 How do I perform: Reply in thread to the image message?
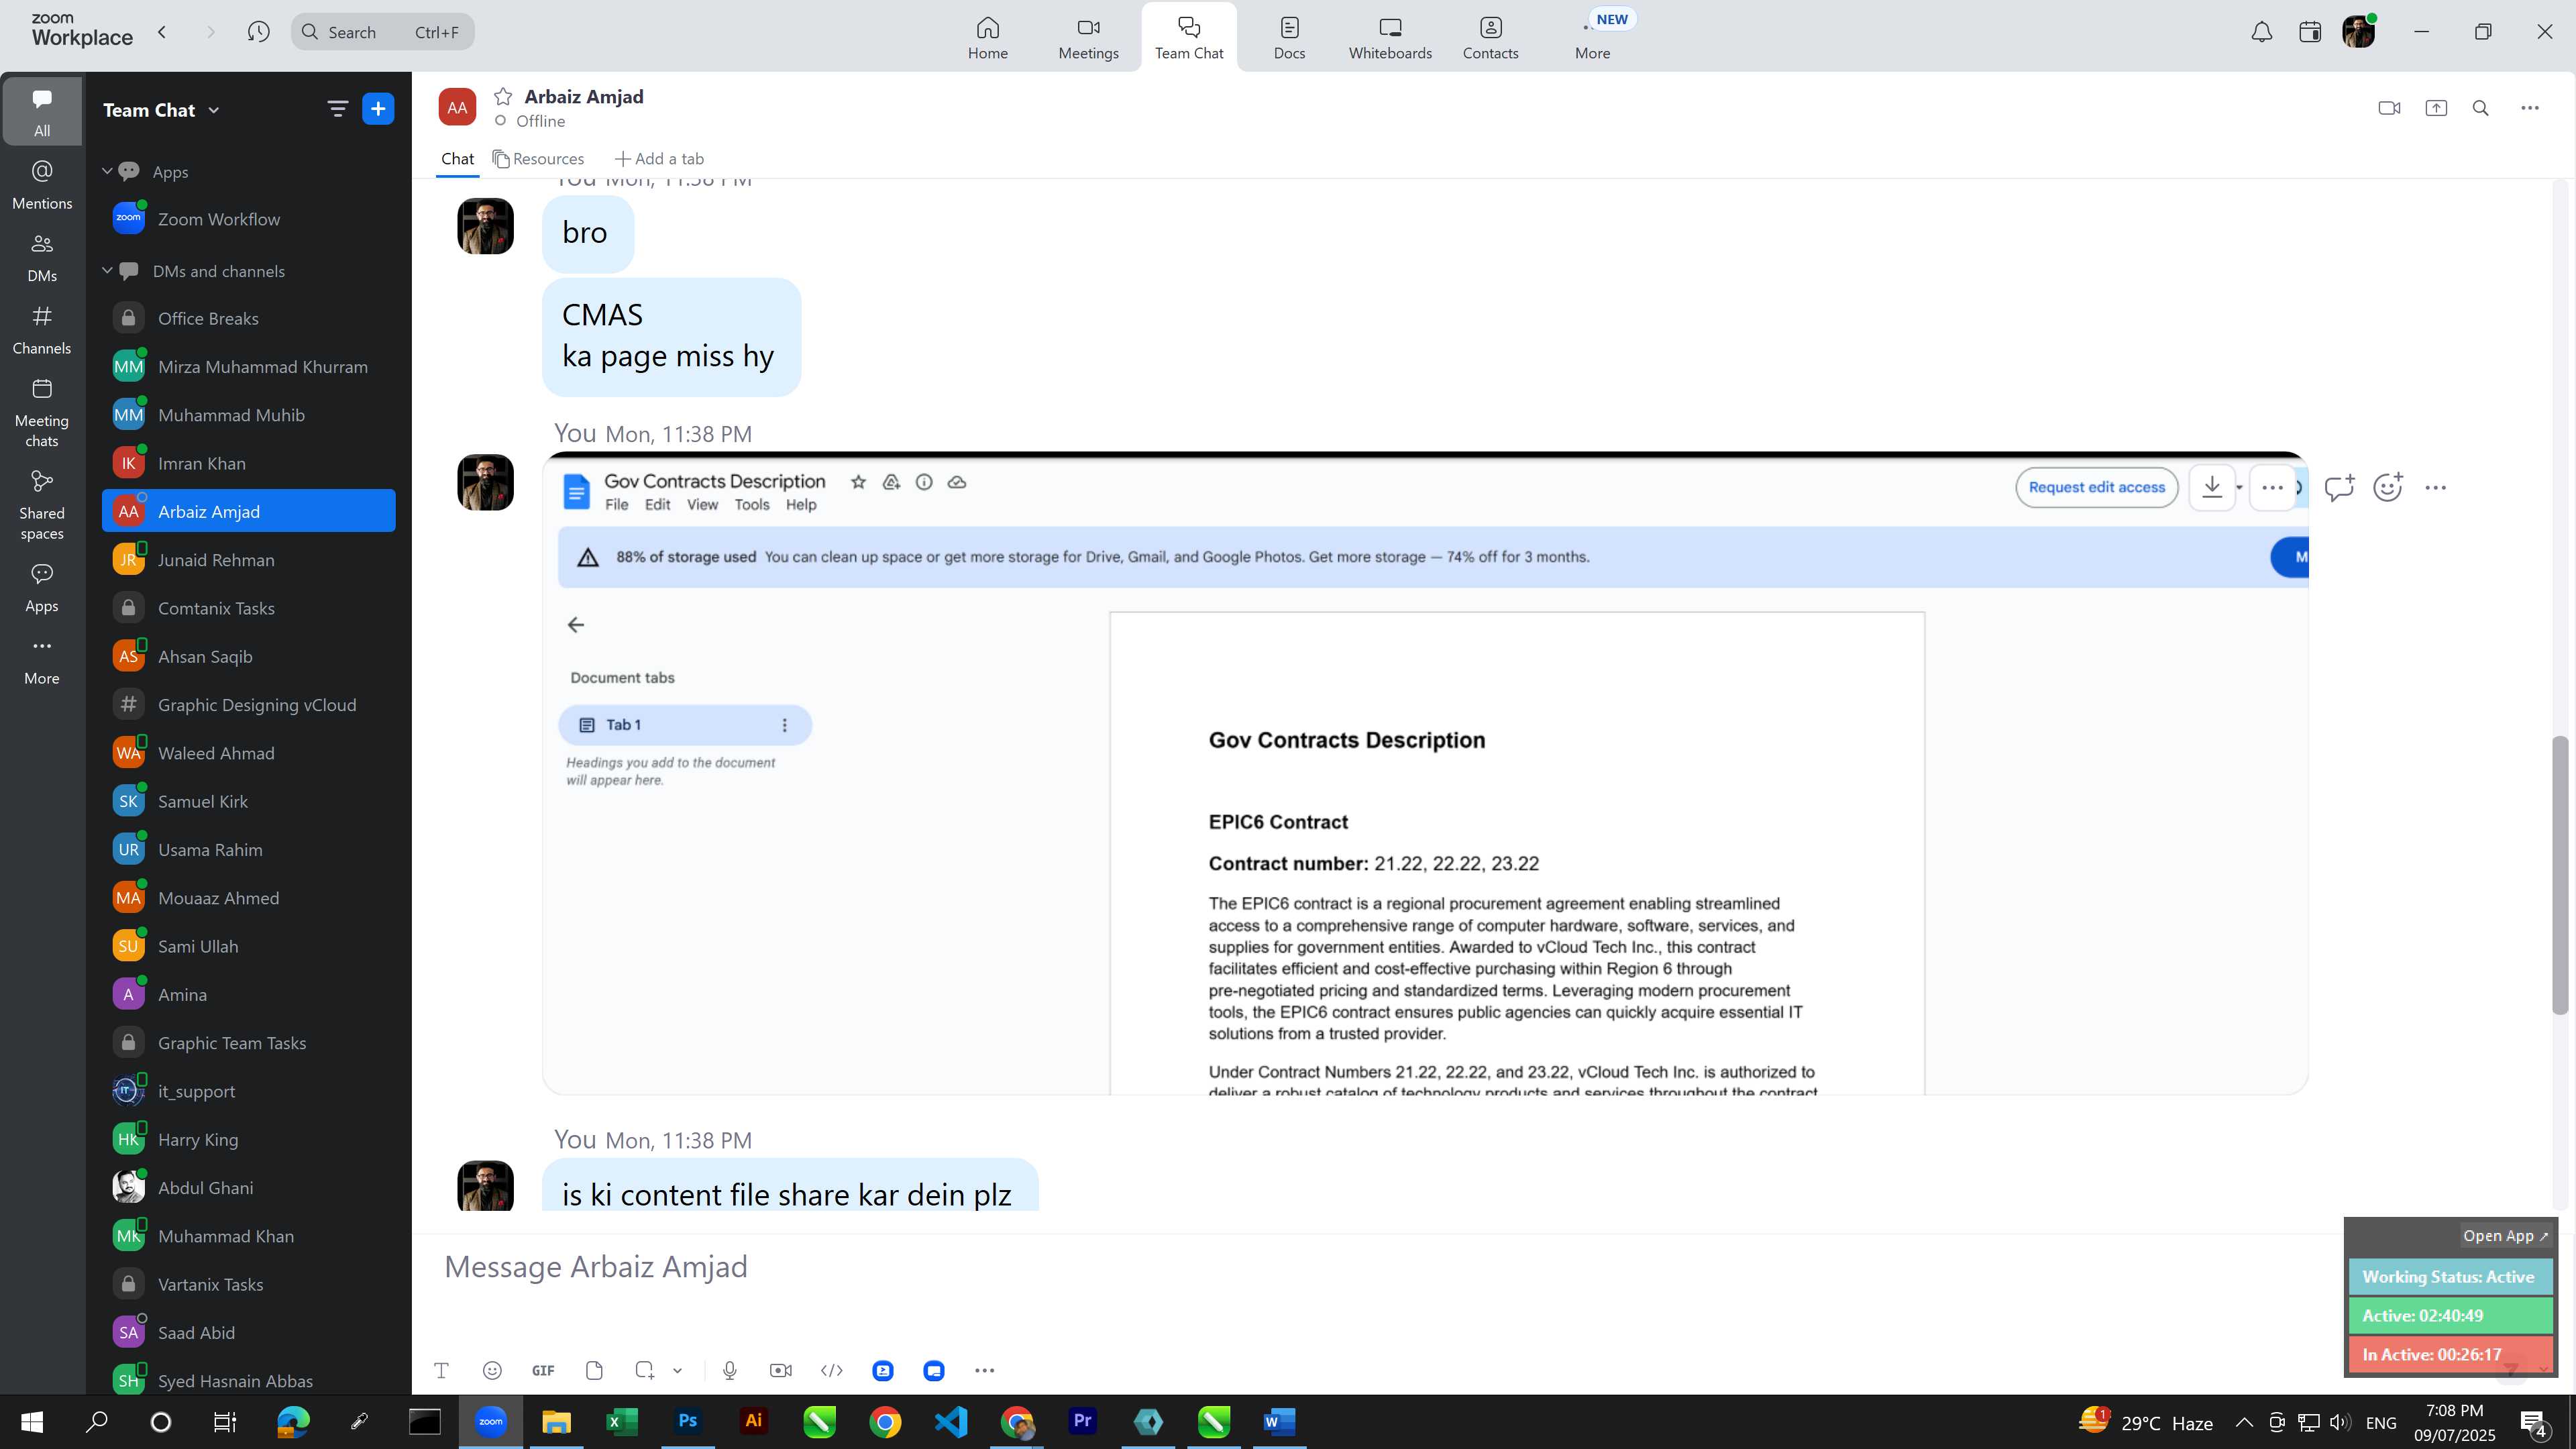pos(2339,487)
